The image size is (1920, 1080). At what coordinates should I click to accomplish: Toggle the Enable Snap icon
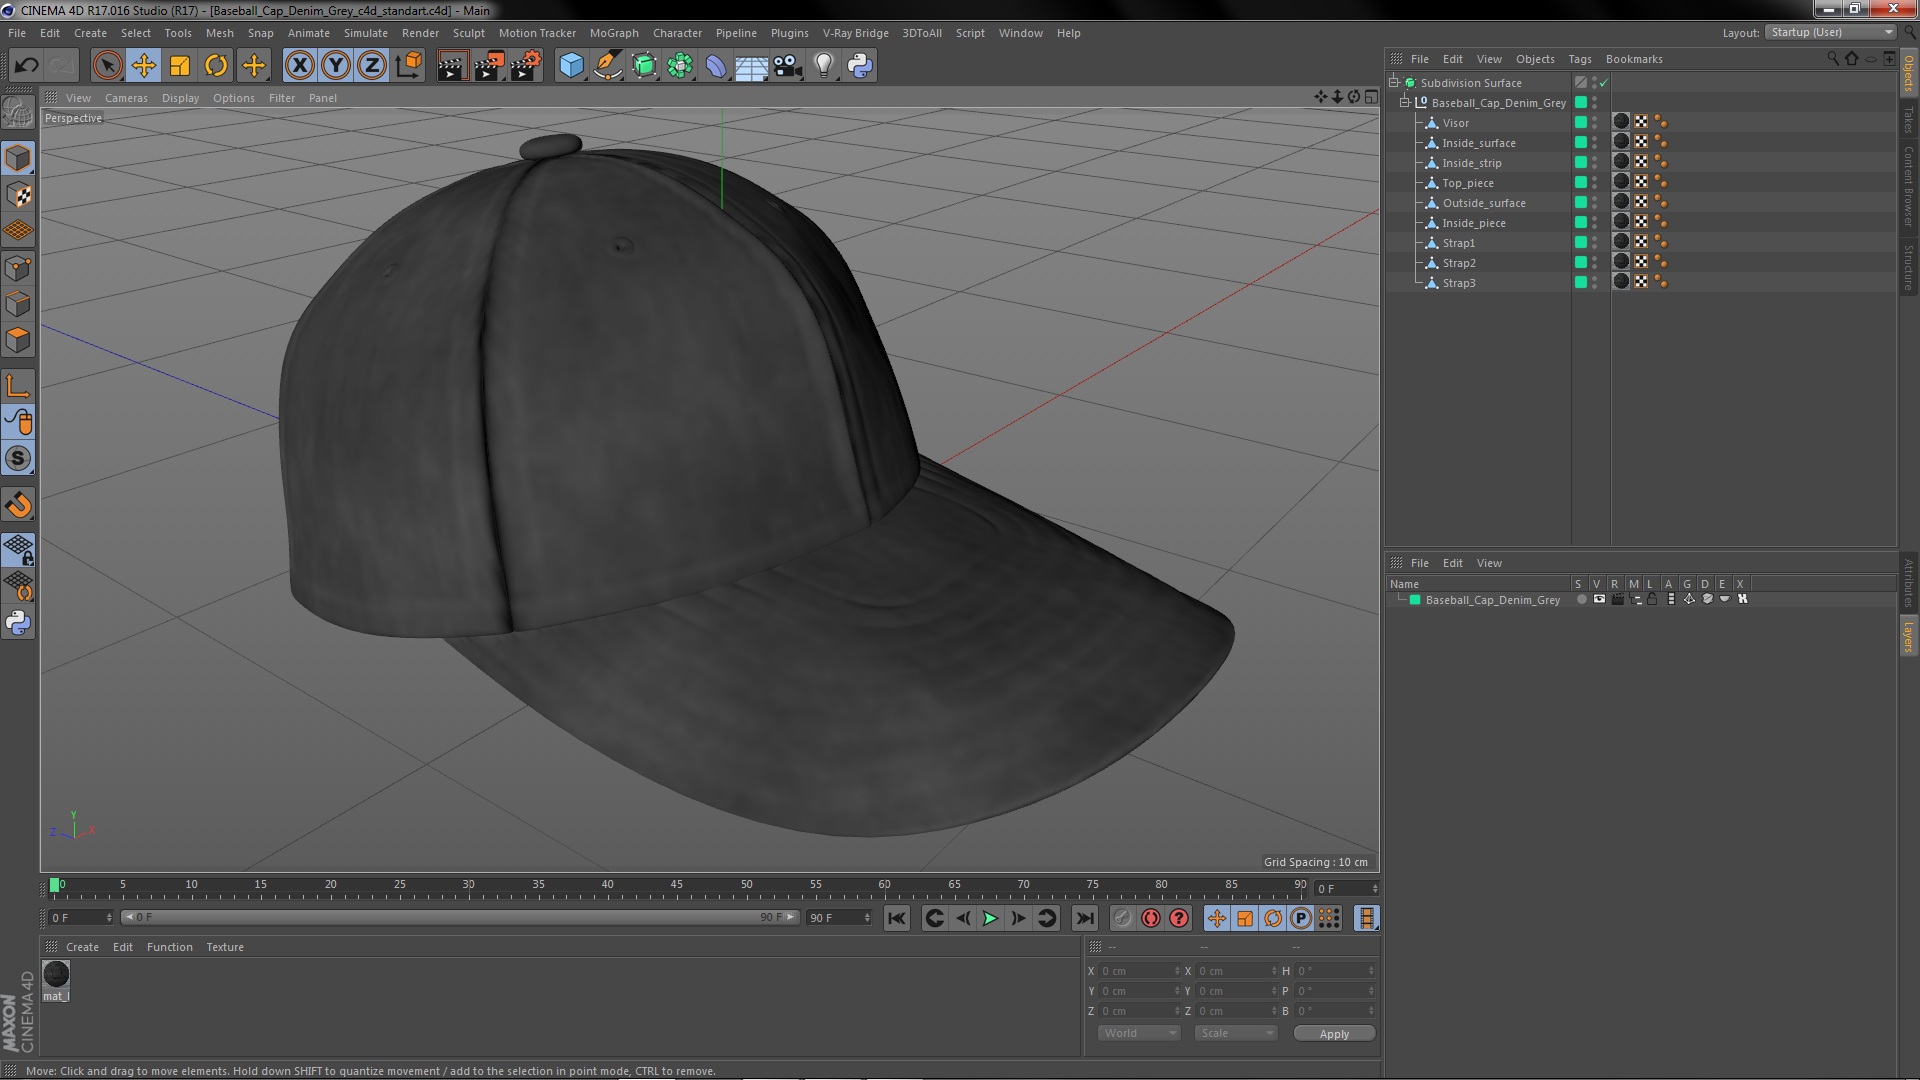click(x=18, y=458)
